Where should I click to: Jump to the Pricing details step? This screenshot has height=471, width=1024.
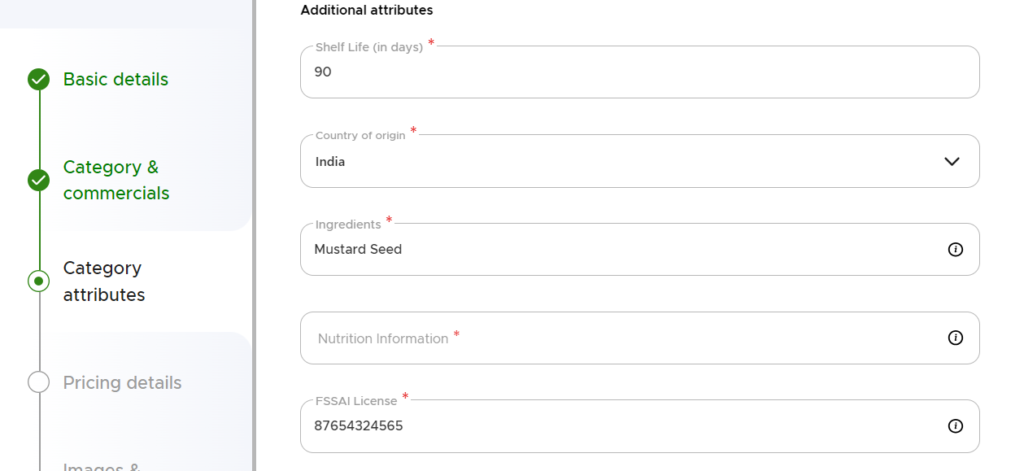coord(122,383)
